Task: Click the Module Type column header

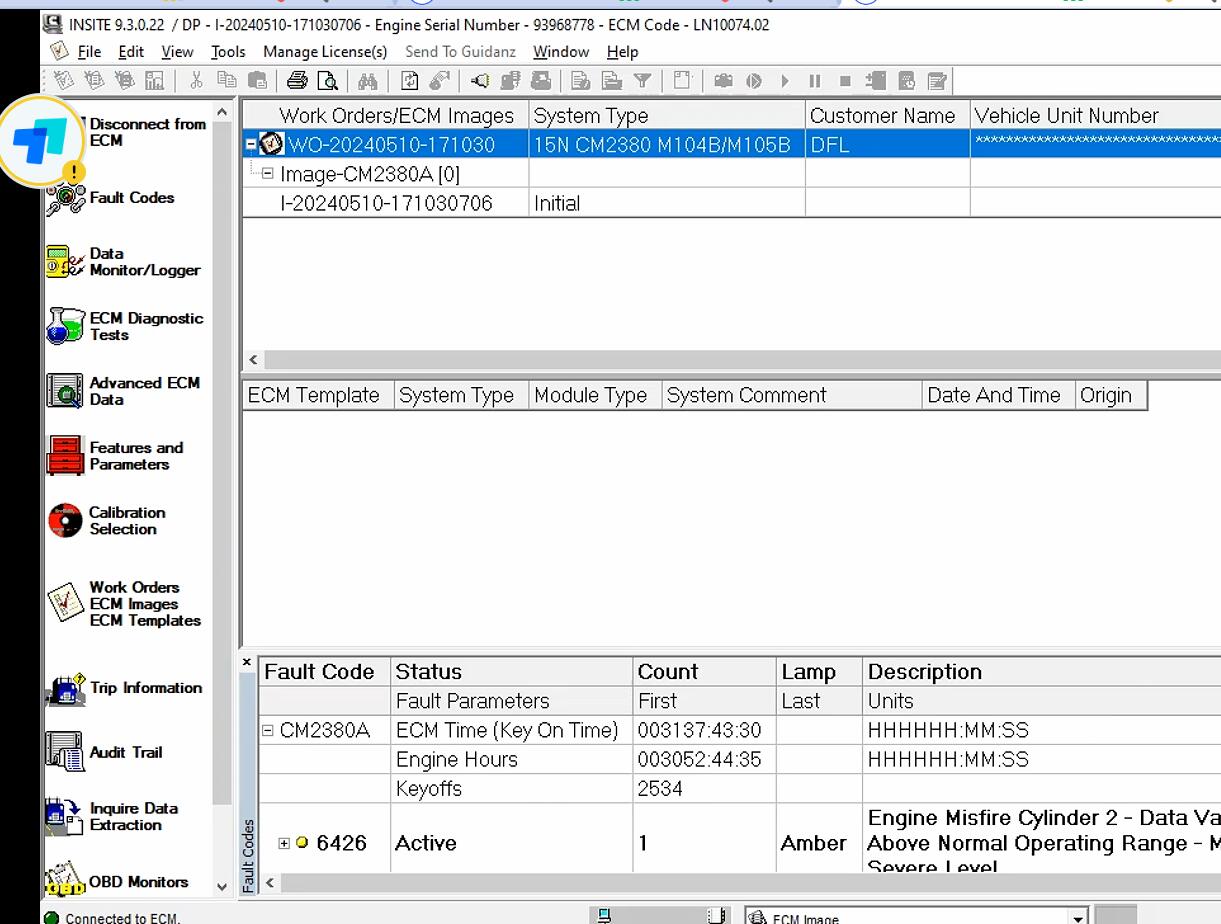Action: click(596, 395)
